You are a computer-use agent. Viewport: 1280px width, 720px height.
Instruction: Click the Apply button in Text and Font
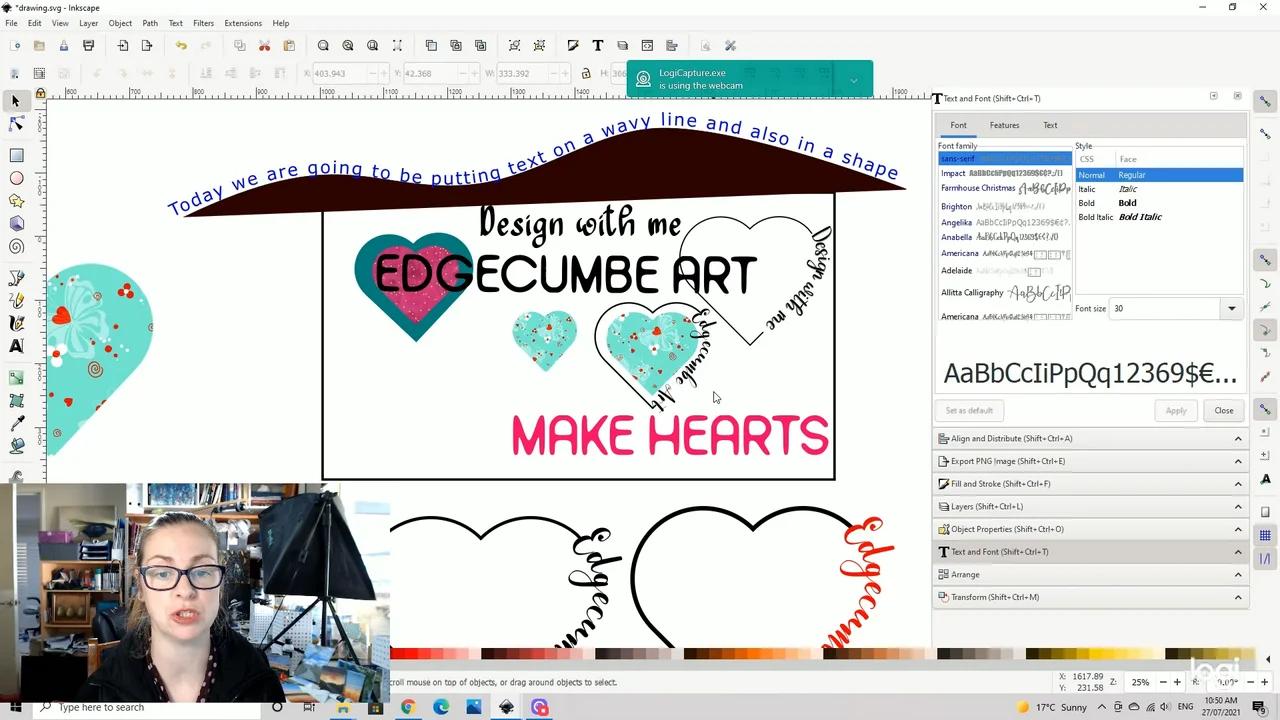coord(1176,410)
